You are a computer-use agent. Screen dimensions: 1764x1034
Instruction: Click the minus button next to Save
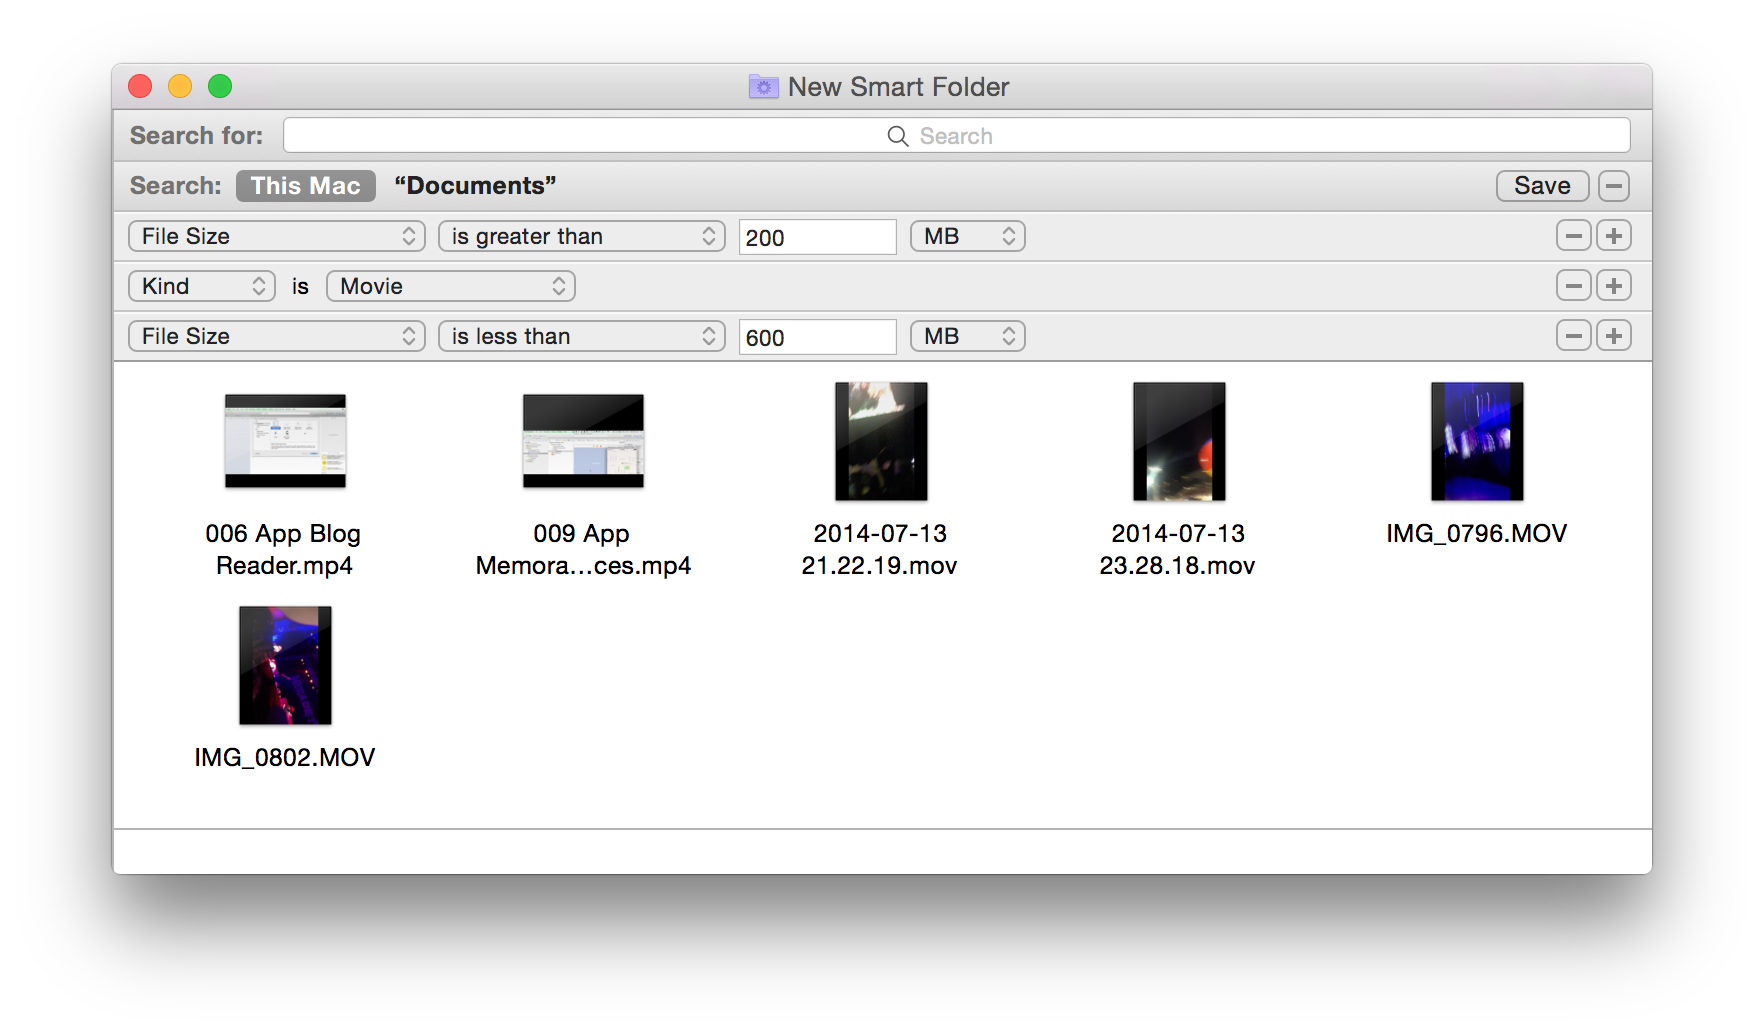pos(1613,186)
